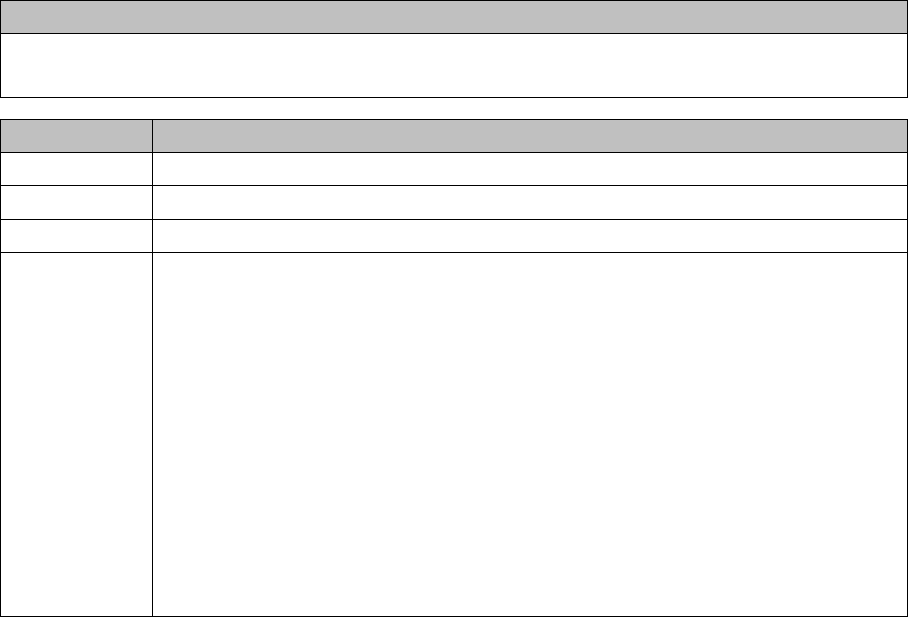This screenshot has width=908, height=617.
Task: Click the third white row's narrow left cell
Action: tap(76, 236)
